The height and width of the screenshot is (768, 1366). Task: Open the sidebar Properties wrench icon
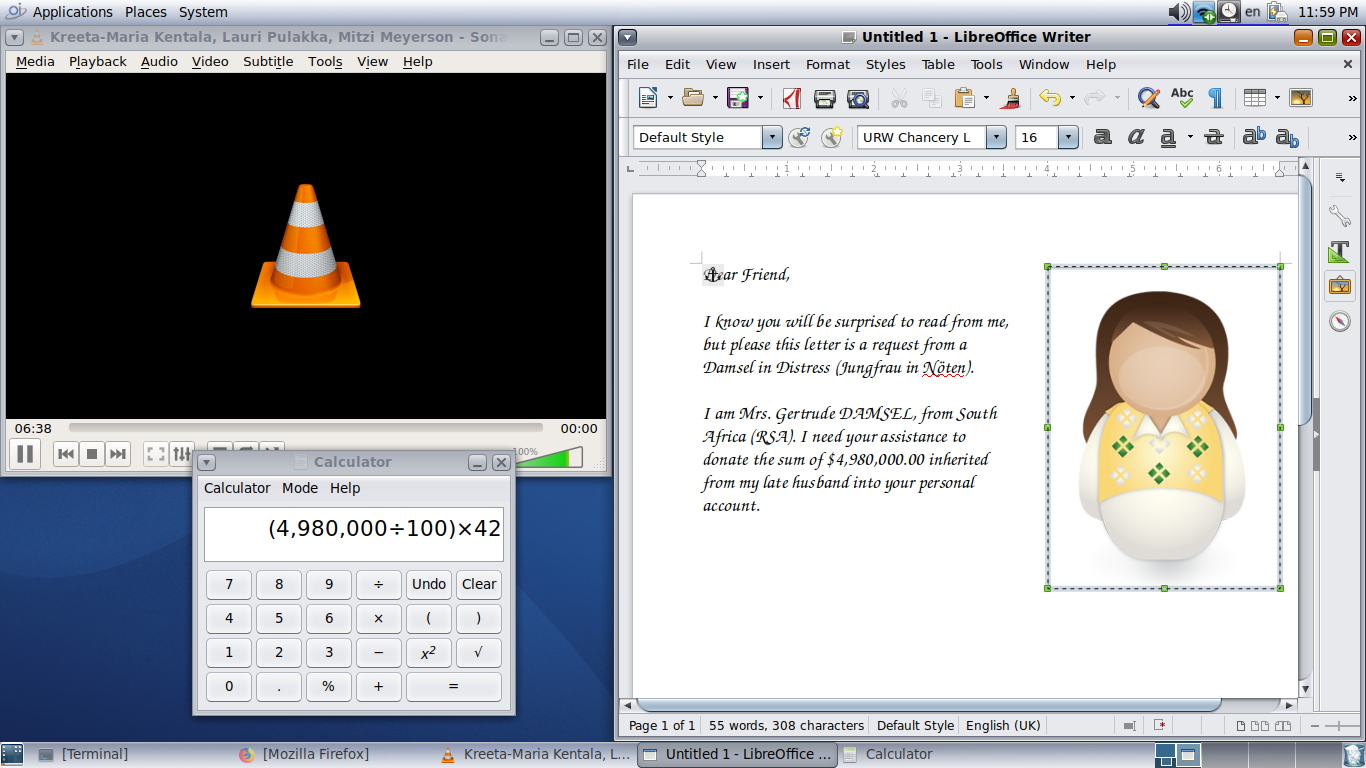click(x=1340, y=215)
